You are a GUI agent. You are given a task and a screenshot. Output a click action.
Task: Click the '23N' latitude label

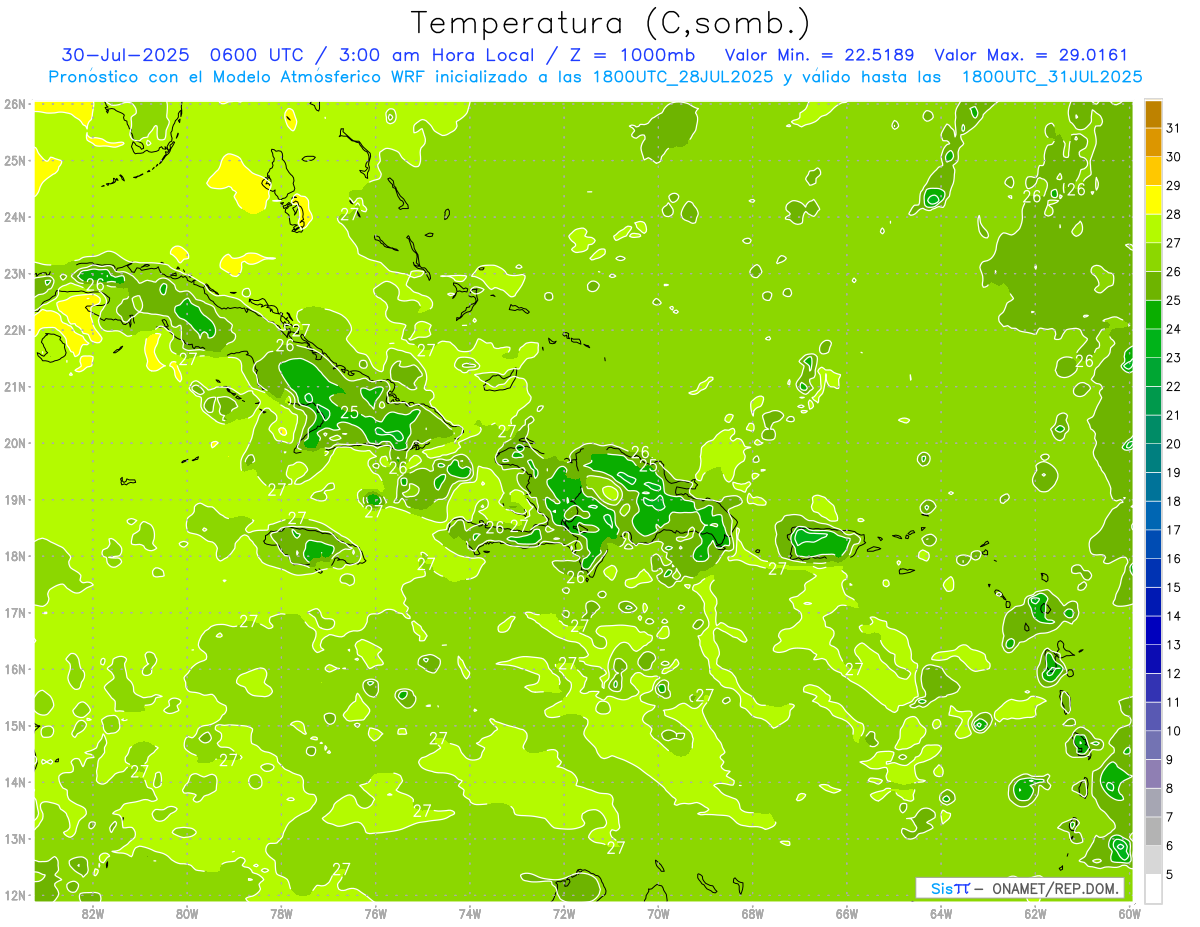tap(15, 273)
